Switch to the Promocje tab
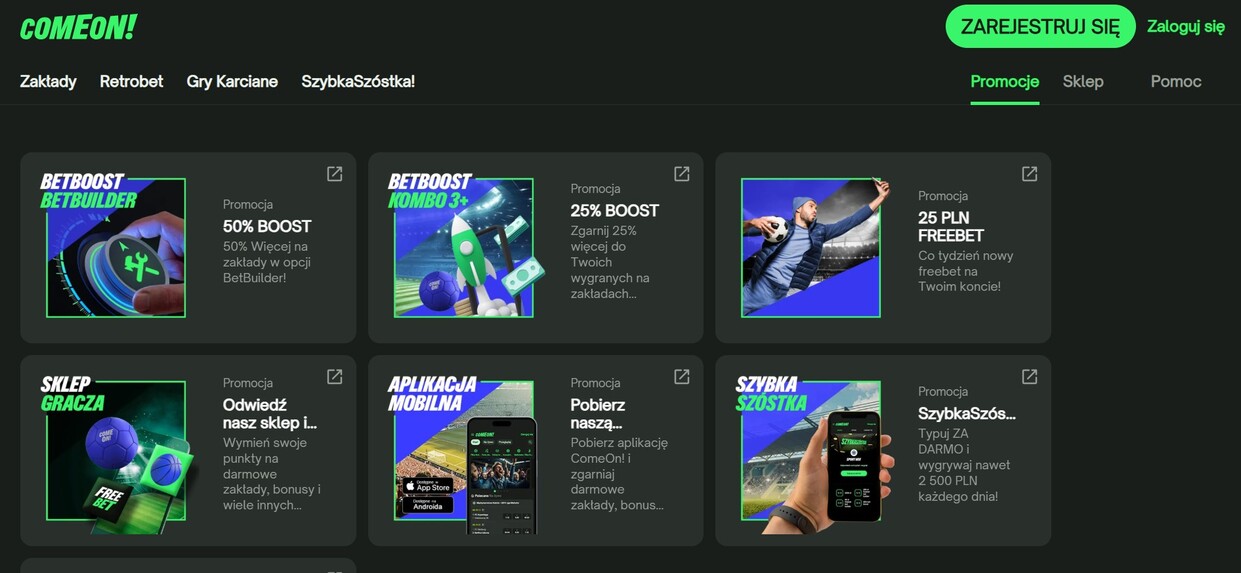Image resolution: width=1241 pixels, height=573 pixels. click(x=1004, y=82)
